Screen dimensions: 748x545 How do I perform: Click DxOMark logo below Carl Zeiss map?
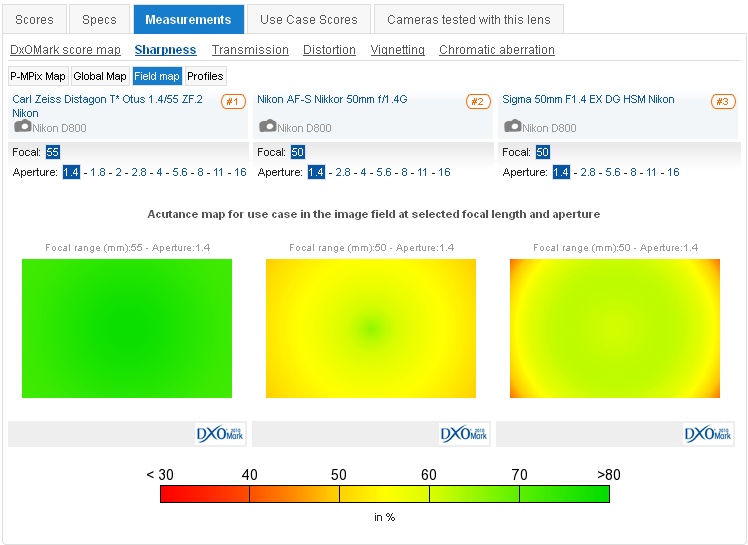(220, 434)
